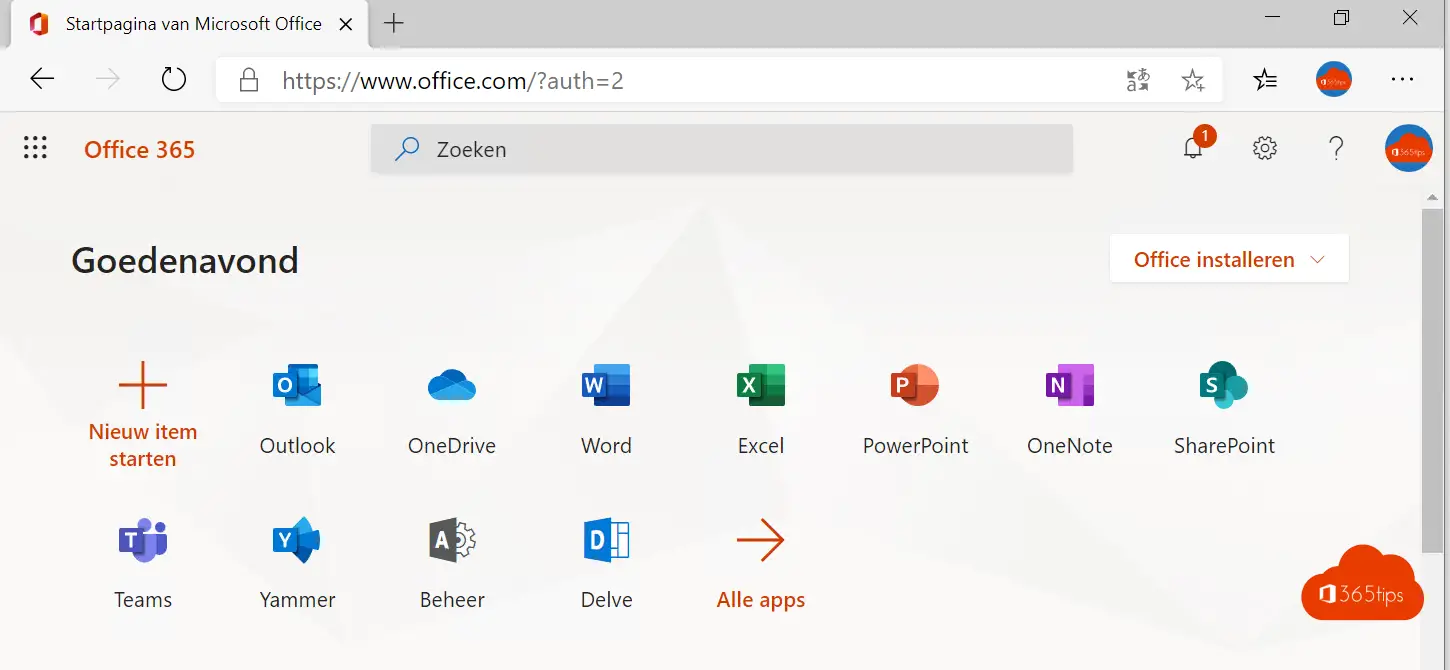Launch OneDrive from the app list
The image size is (1450, 670).
(x=452, y=386)
